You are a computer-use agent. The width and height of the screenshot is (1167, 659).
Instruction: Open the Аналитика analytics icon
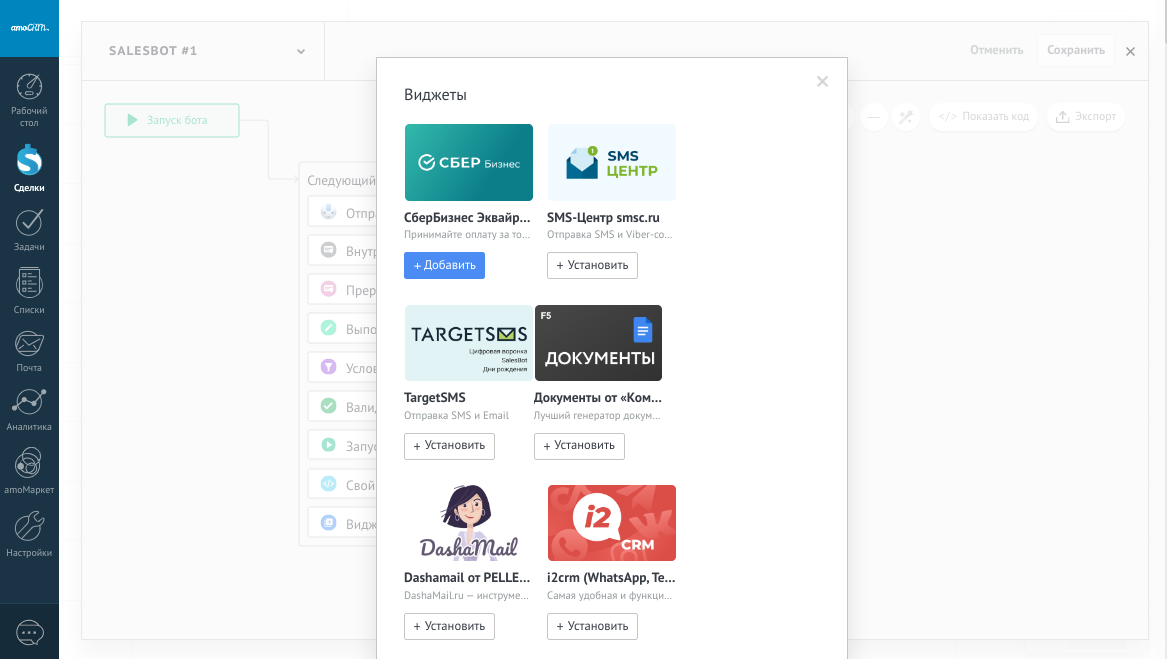point(29,404)
